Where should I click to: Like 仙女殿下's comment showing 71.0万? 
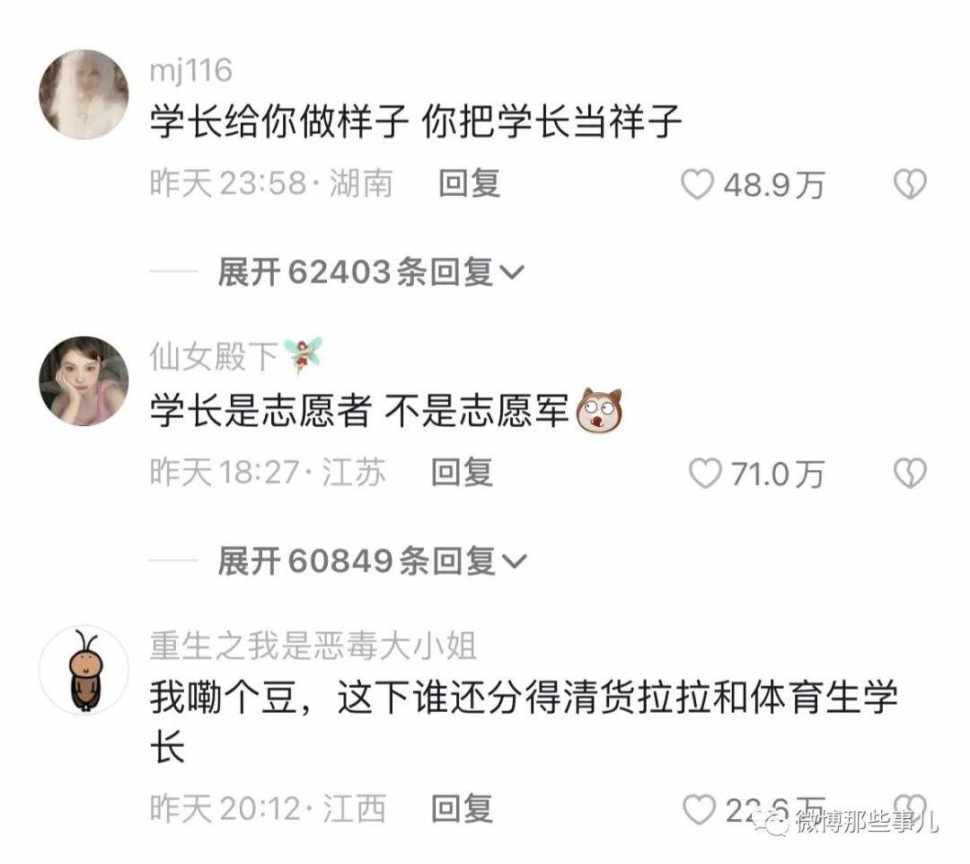click(705, 474)
